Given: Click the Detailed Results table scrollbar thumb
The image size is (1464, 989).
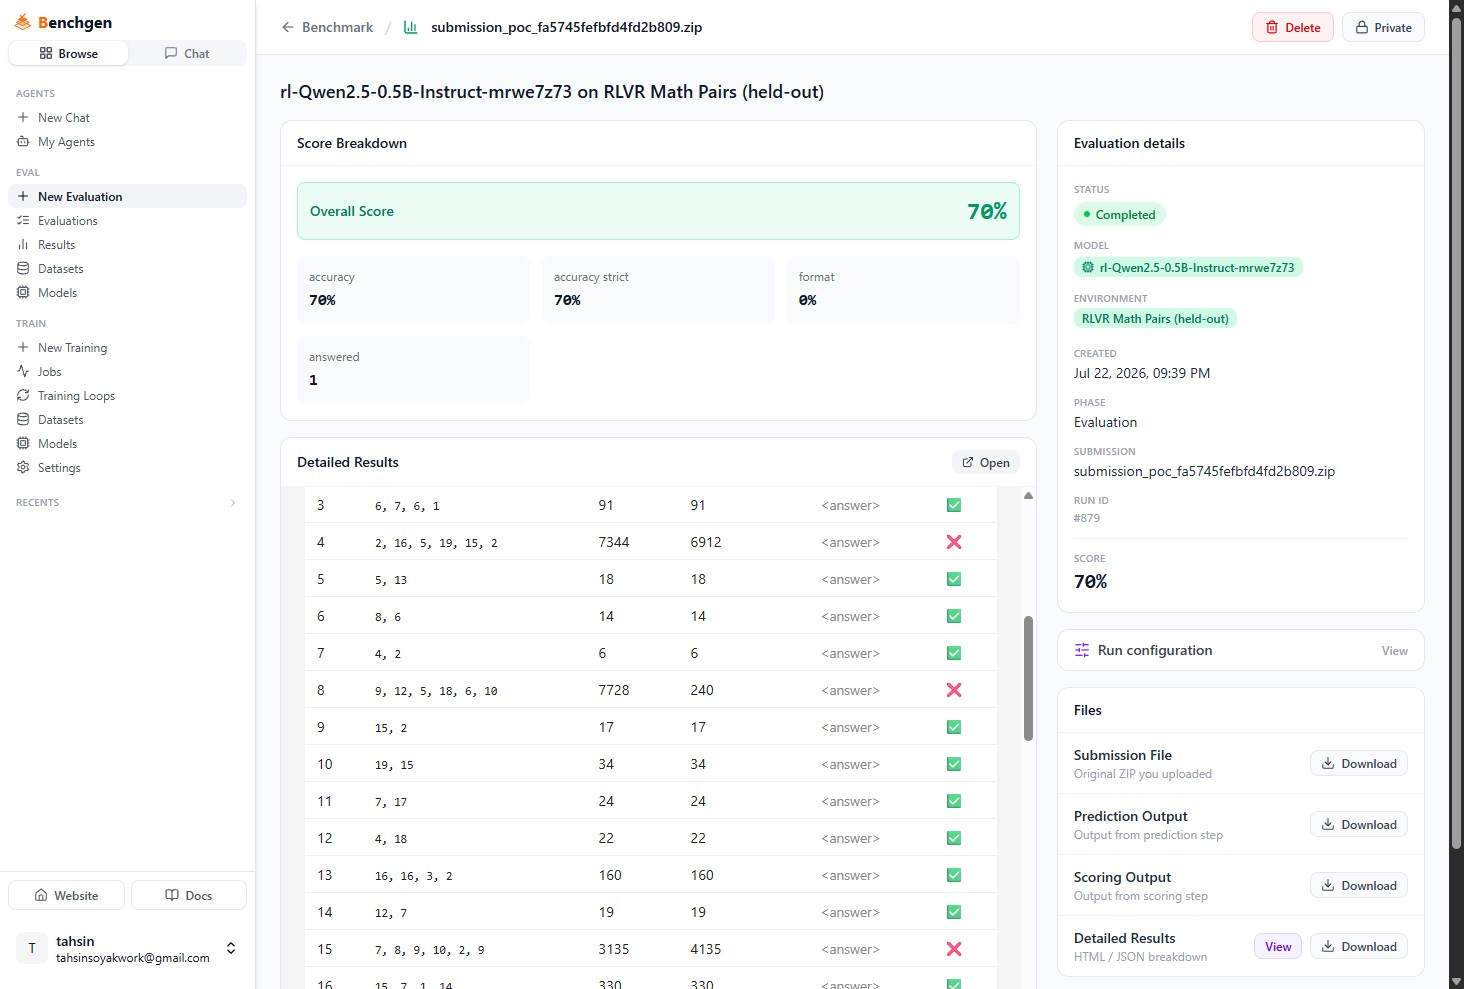Looking at the screenshot, I should coord(1028,678).
